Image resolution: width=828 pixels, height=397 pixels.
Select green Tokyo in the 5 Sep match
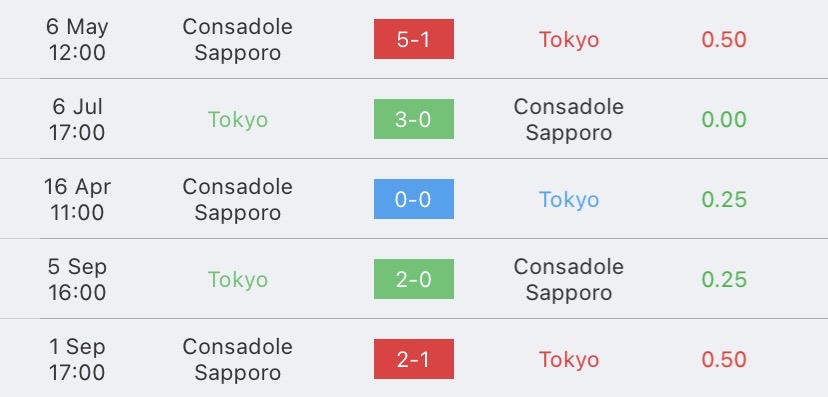coord(238,280)
